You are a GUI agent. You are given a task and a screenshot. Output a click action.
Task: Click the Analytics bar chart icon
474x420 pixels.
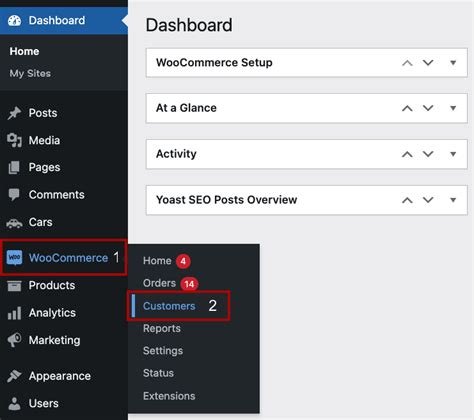pos(14,313)
